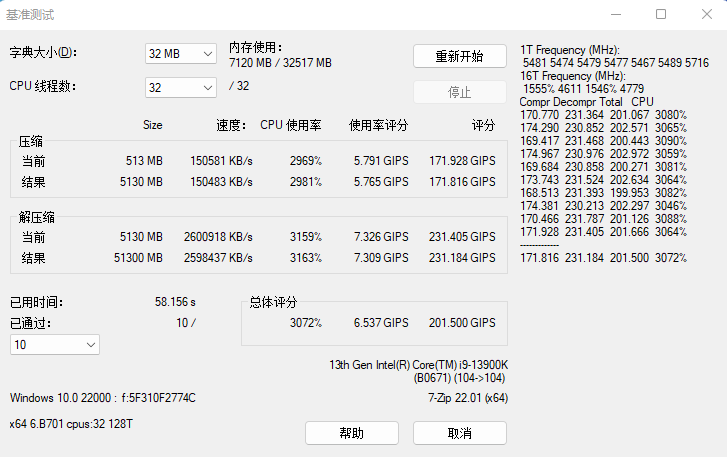Click the 重新开始 restart button
727x457 pixels.
tap(459, 56)
